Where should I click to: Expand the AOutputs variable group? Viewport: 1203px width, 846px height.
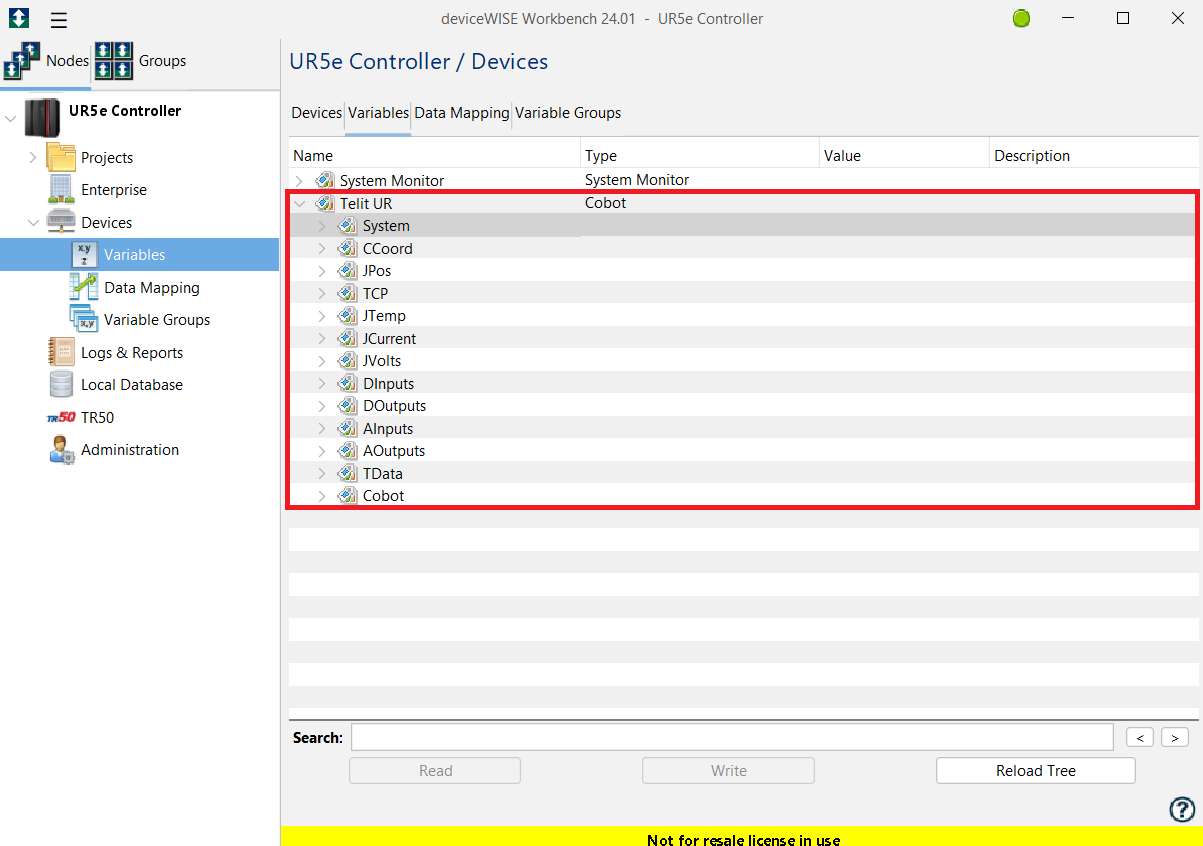[321, 451]
